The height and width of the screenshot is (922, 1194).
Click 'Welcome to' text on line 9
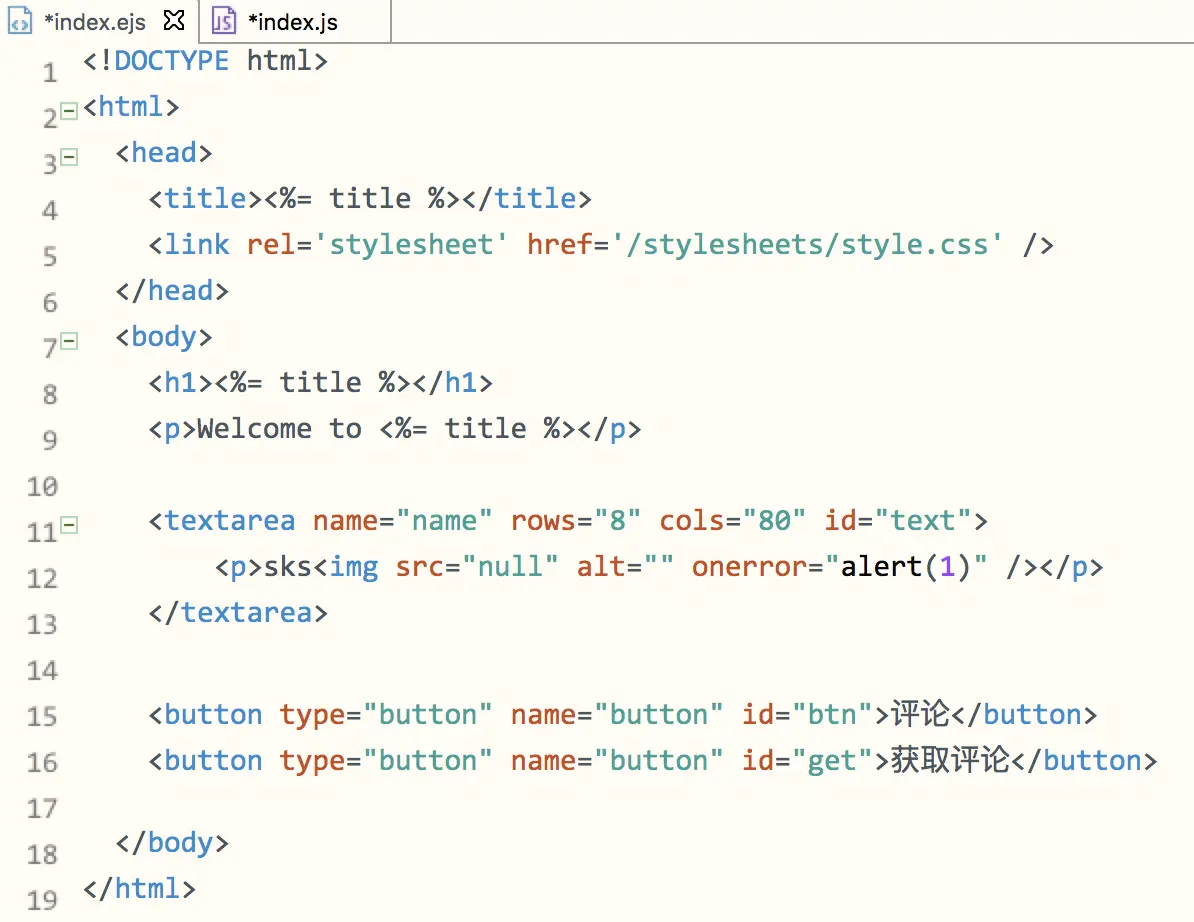tap(279, 429)
